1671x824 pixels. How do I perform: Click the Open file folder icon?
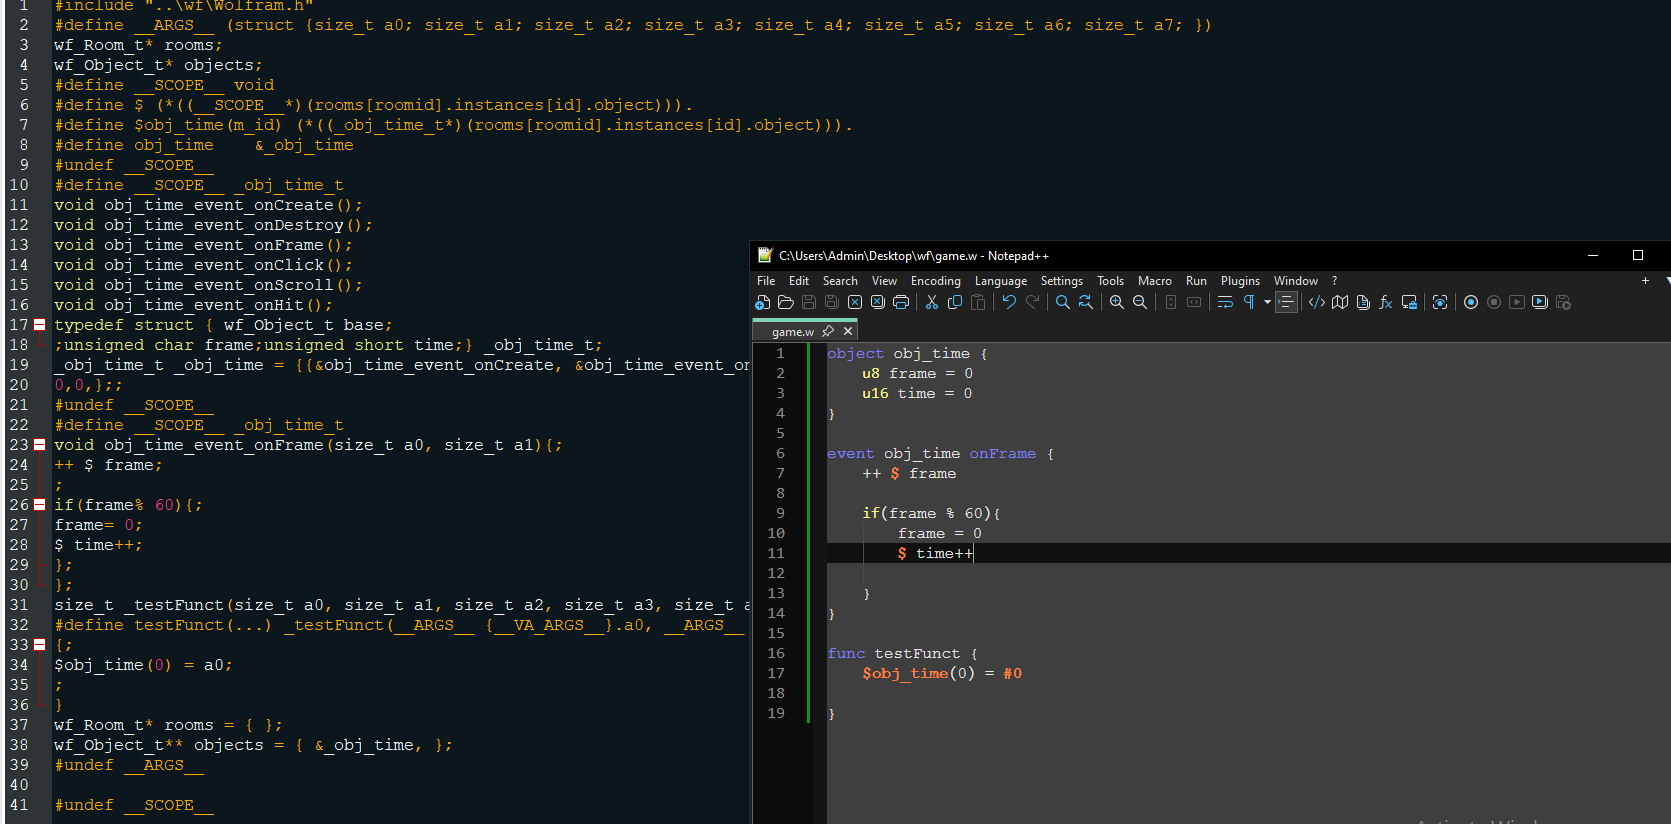tap(786, 302)
